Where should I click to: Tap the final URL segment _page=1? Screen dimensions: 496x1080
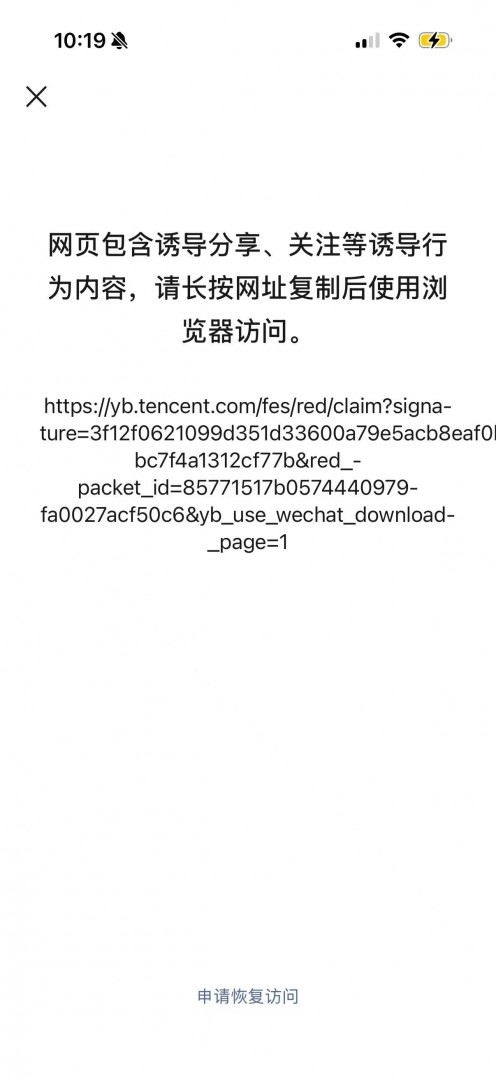(248, 543)
